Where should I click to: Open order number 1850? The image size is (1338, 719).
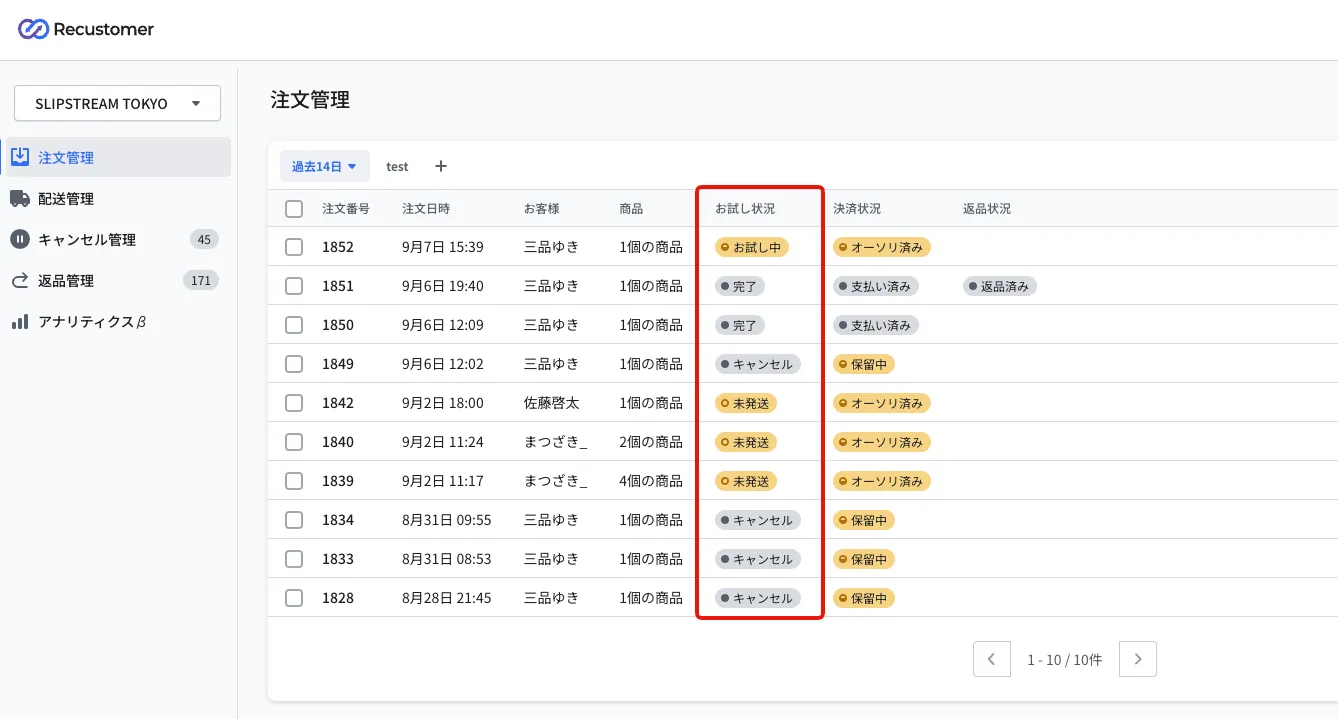(338, 325)
